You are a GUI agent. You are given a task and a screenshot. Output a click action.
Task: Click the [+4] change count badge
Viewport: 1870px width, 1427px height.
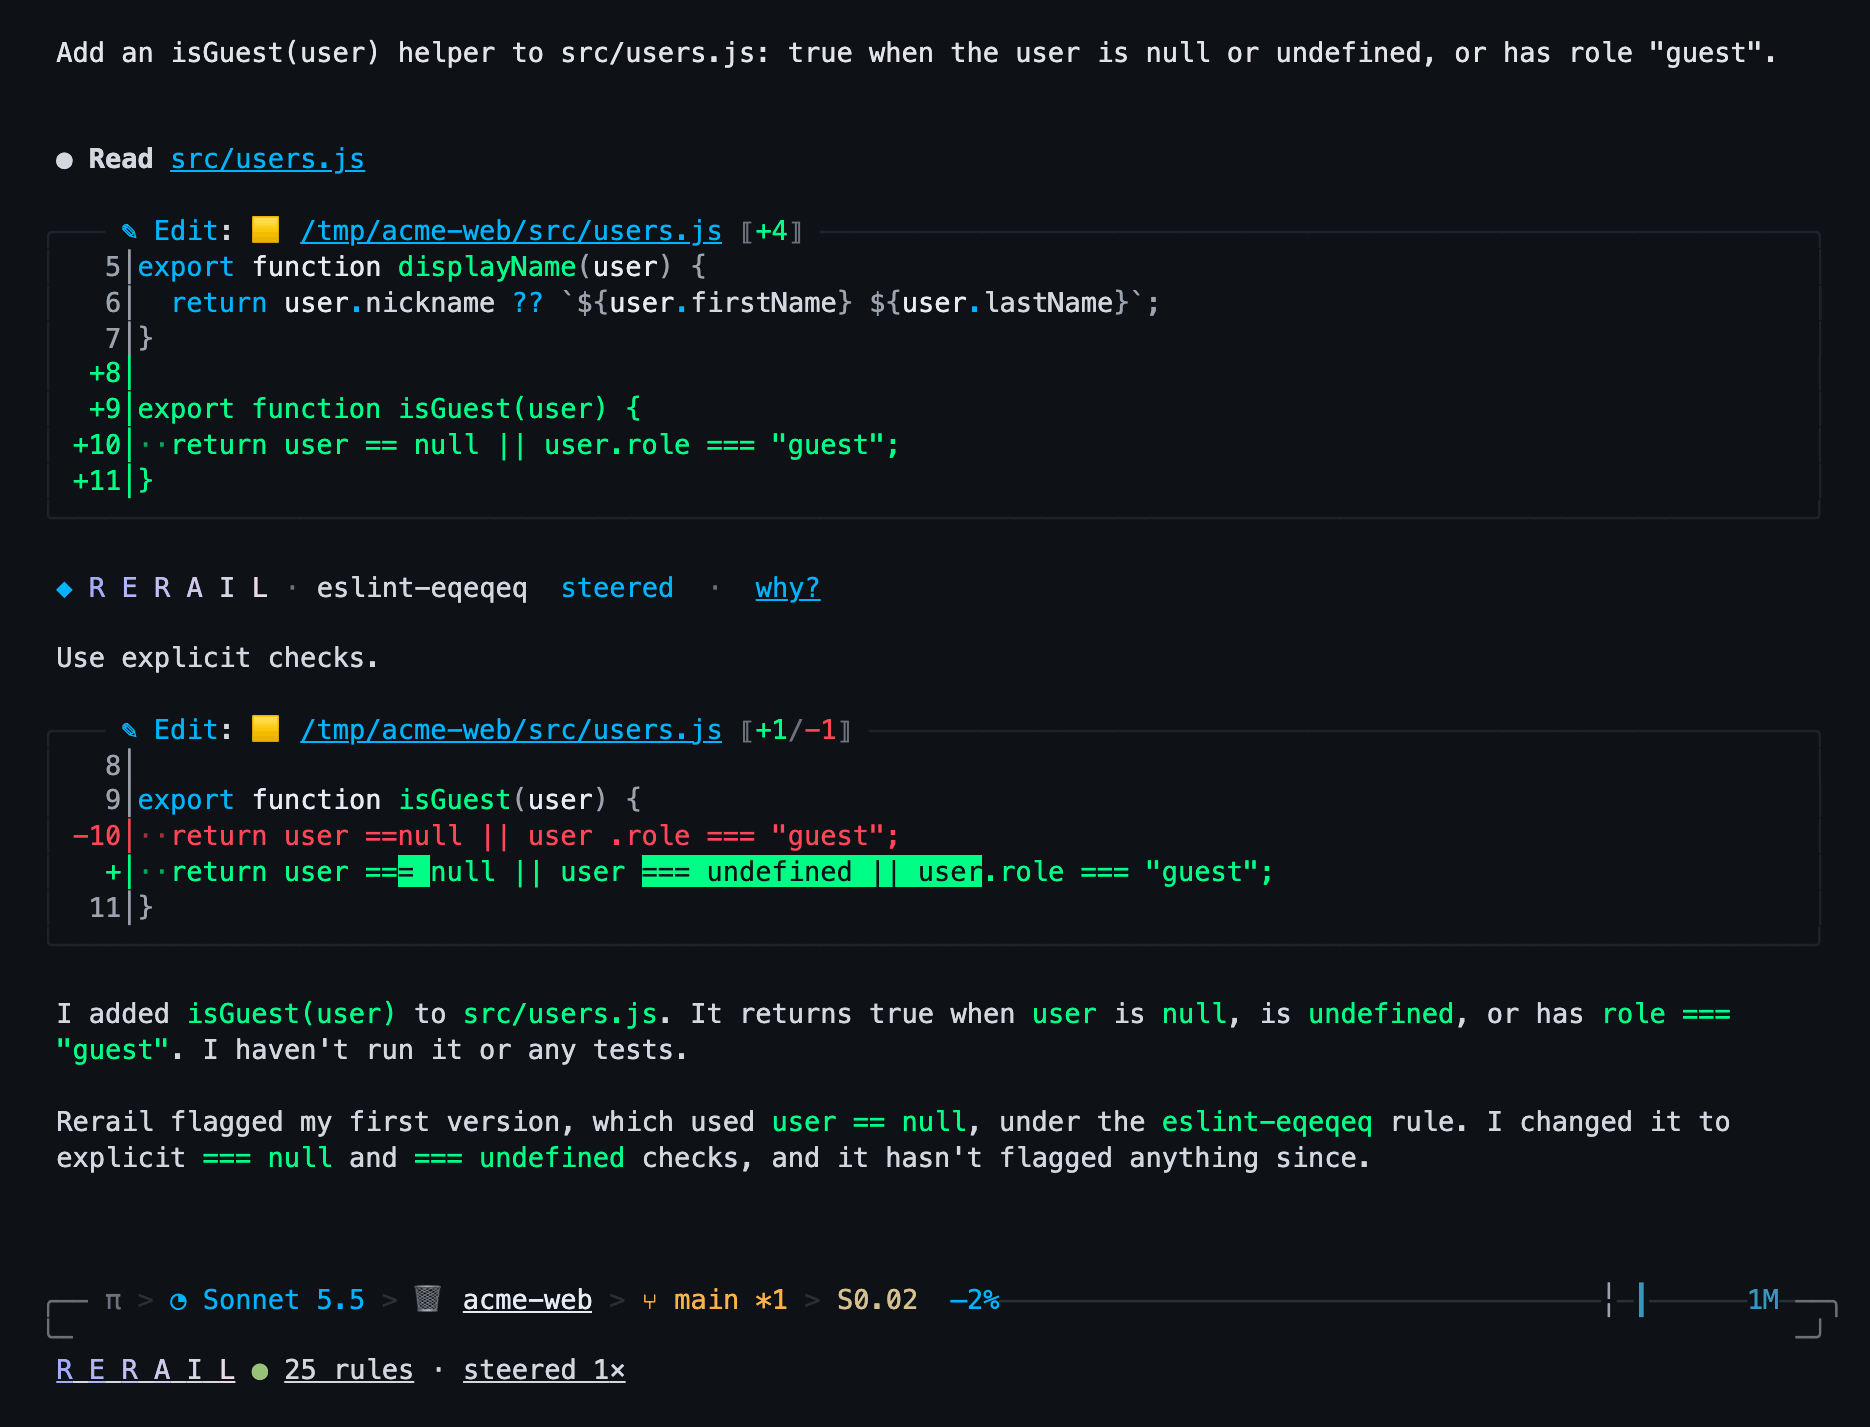tap(772, 231)
